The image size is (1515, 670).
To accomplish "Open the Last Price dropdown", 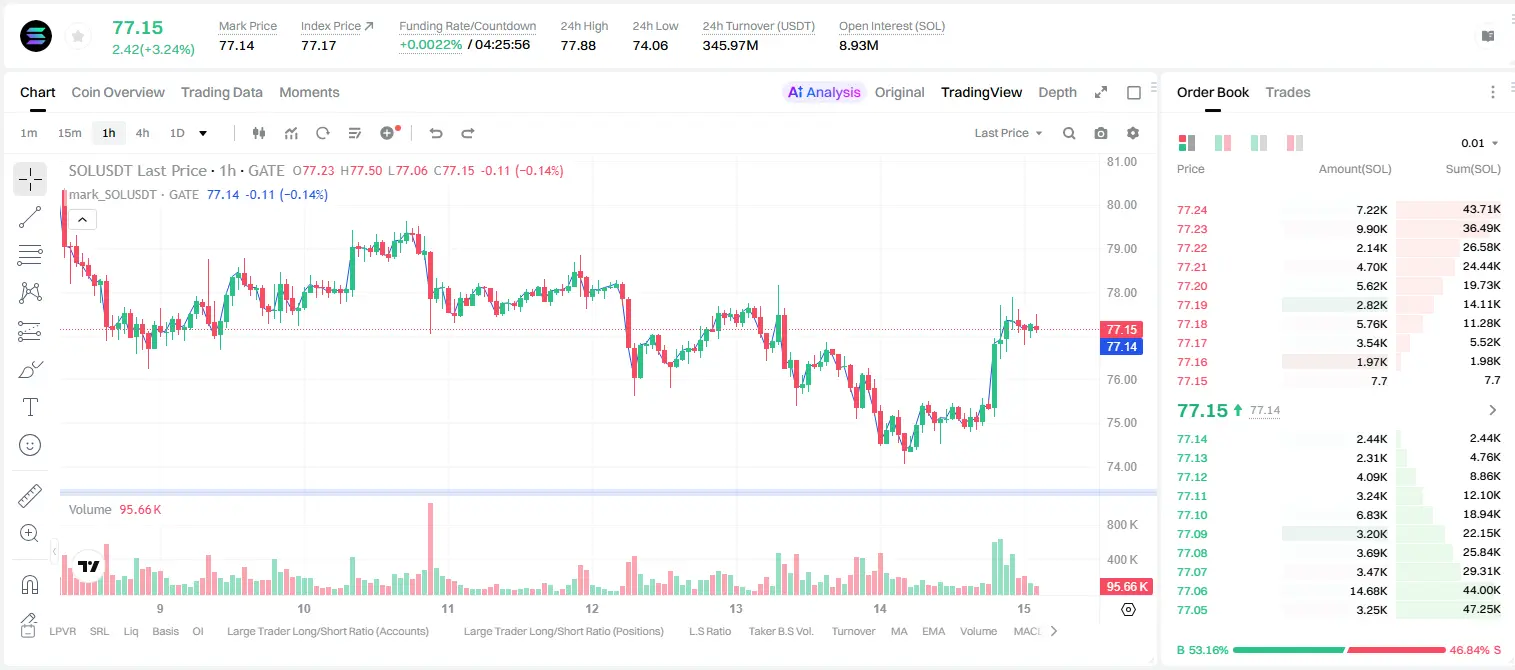I will (x=1008, y=133).
